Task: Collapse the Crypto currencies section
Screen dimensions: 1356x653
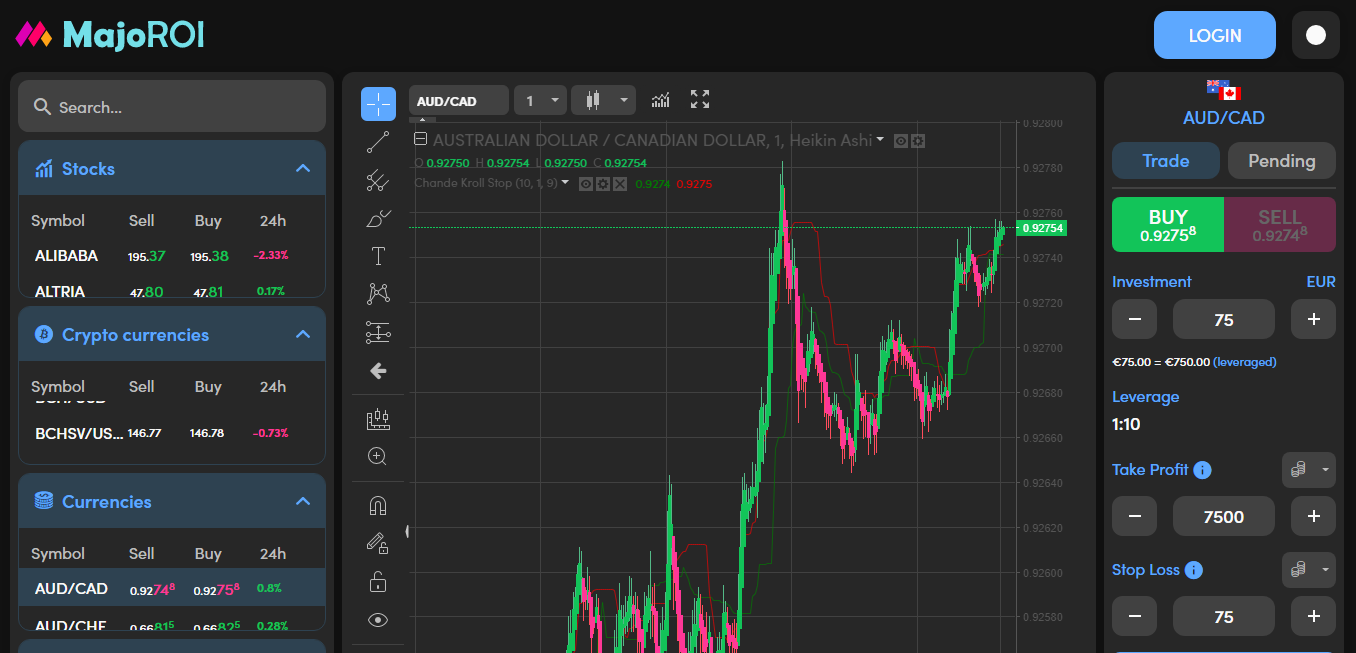Action: tap(303, 334)
